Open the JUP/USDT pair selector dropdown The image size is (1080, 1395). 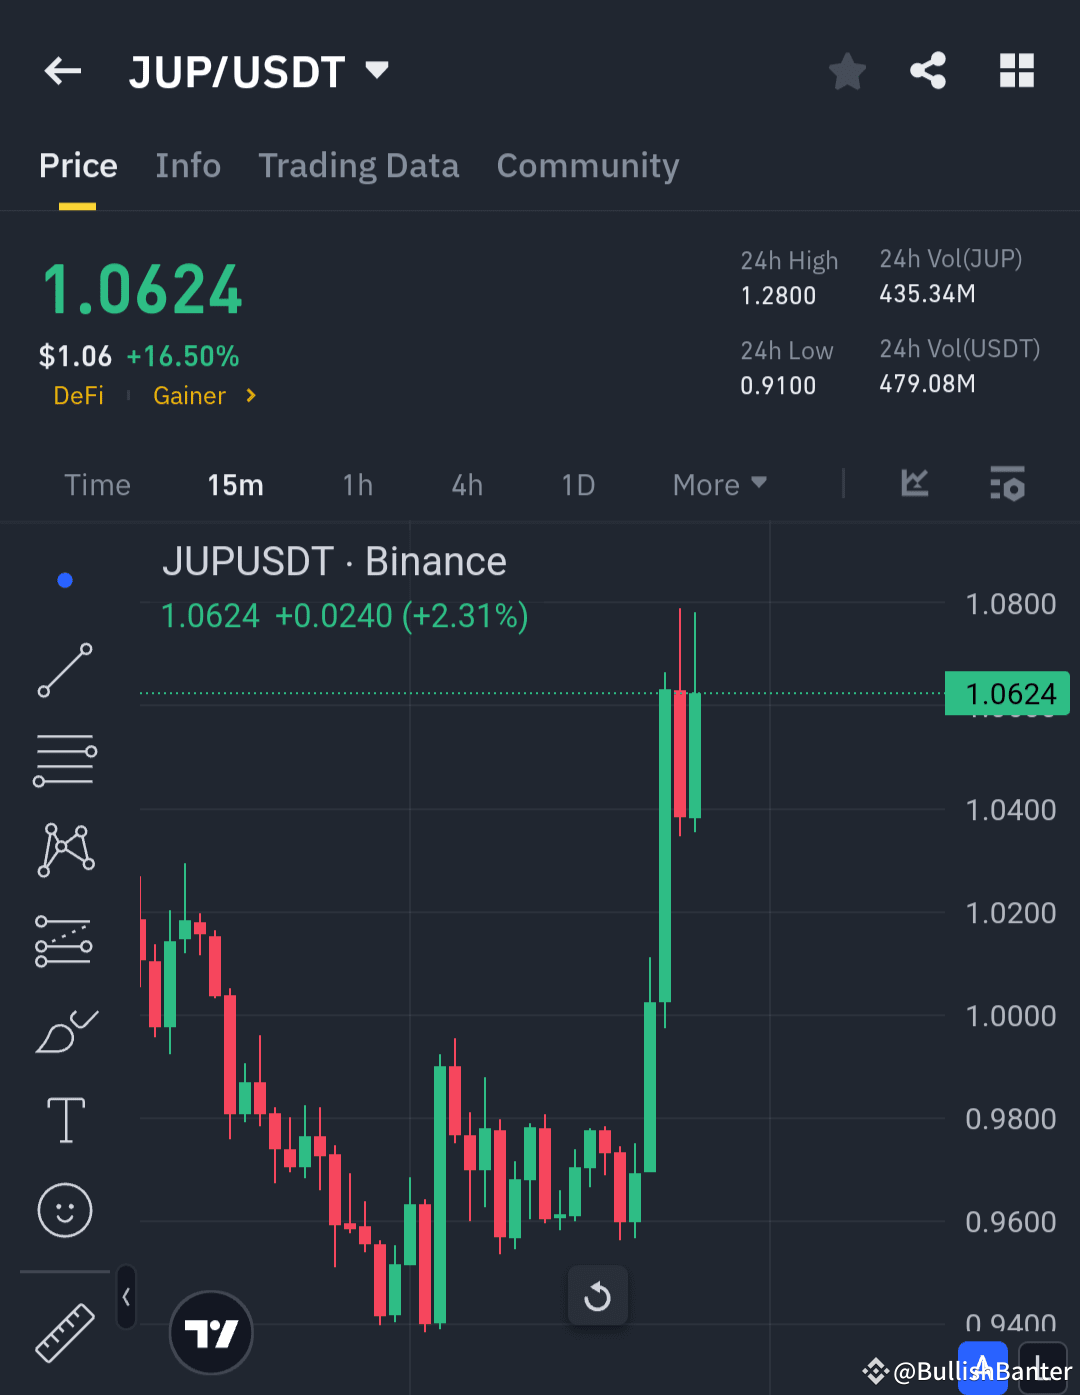376,70
